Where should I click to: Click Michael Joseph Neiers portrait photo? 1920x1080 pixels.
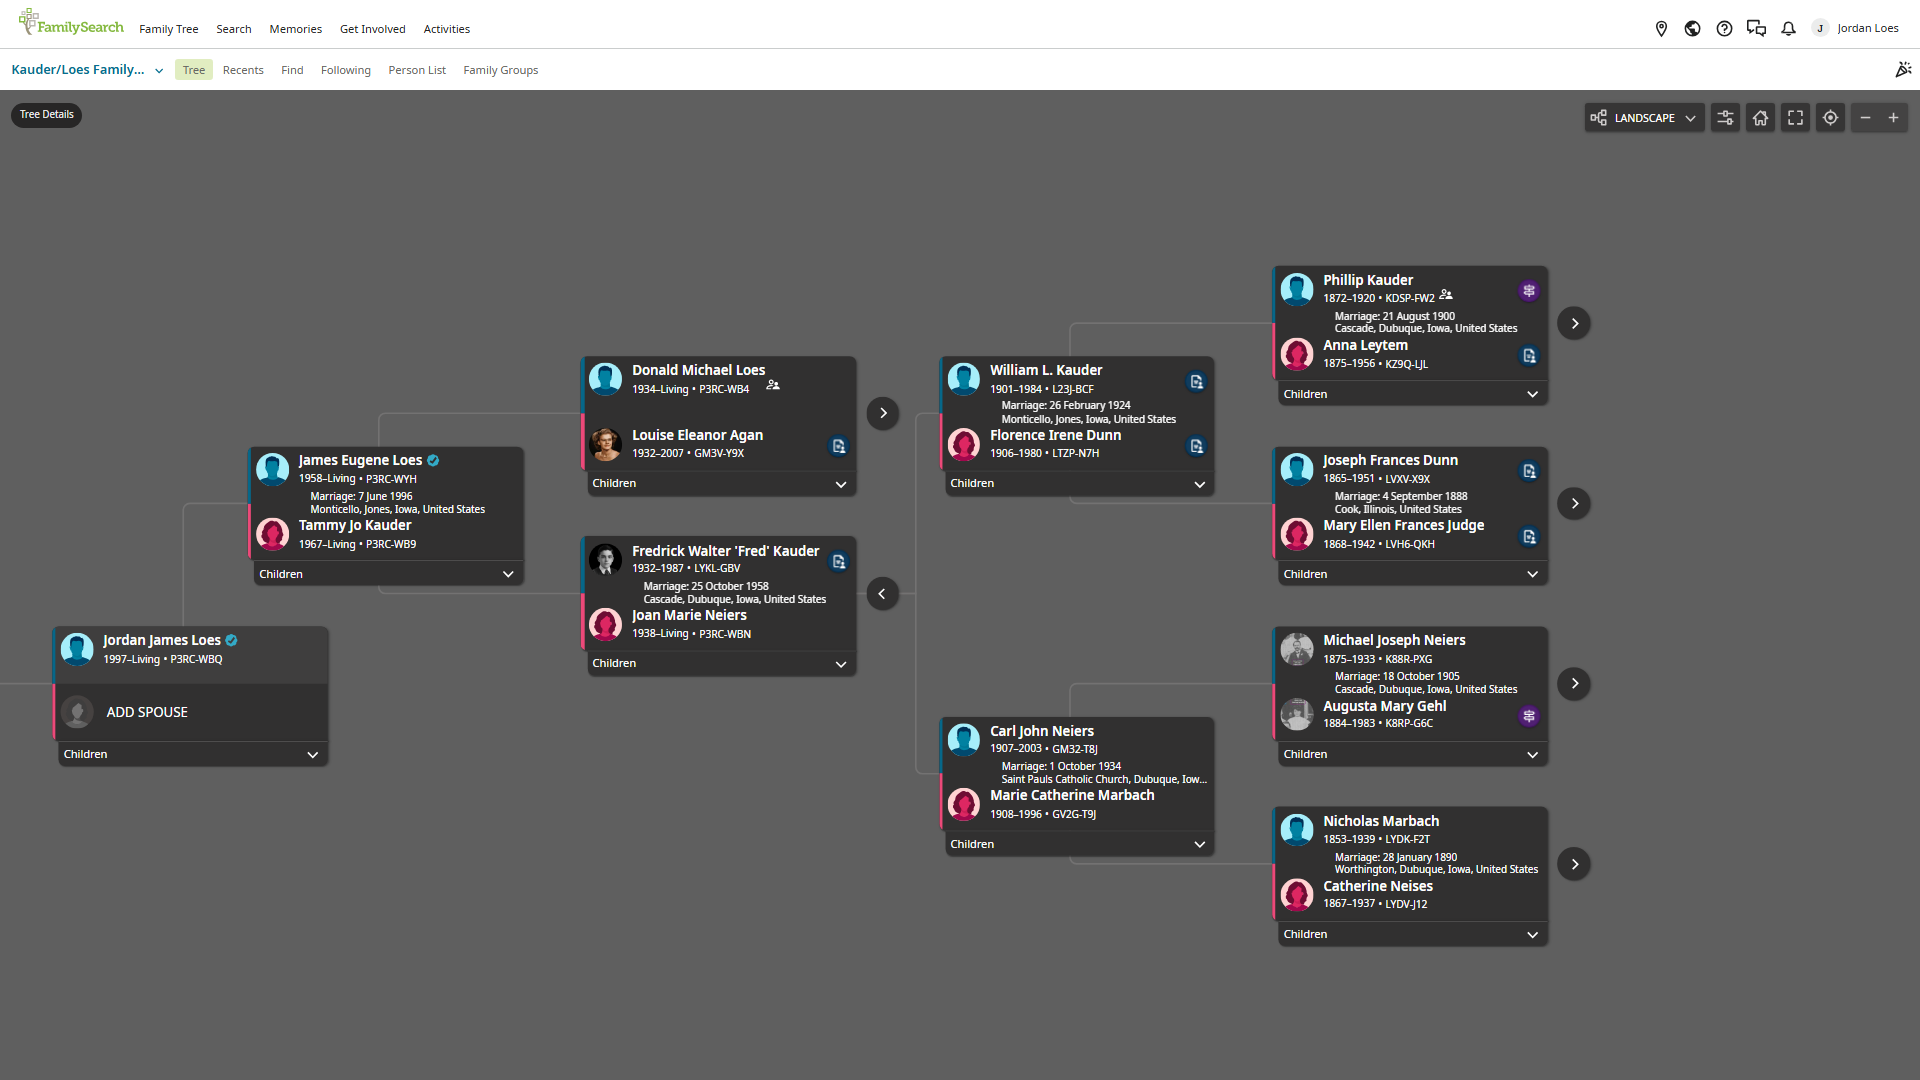pyautogui.click(x=1297, y=650)
